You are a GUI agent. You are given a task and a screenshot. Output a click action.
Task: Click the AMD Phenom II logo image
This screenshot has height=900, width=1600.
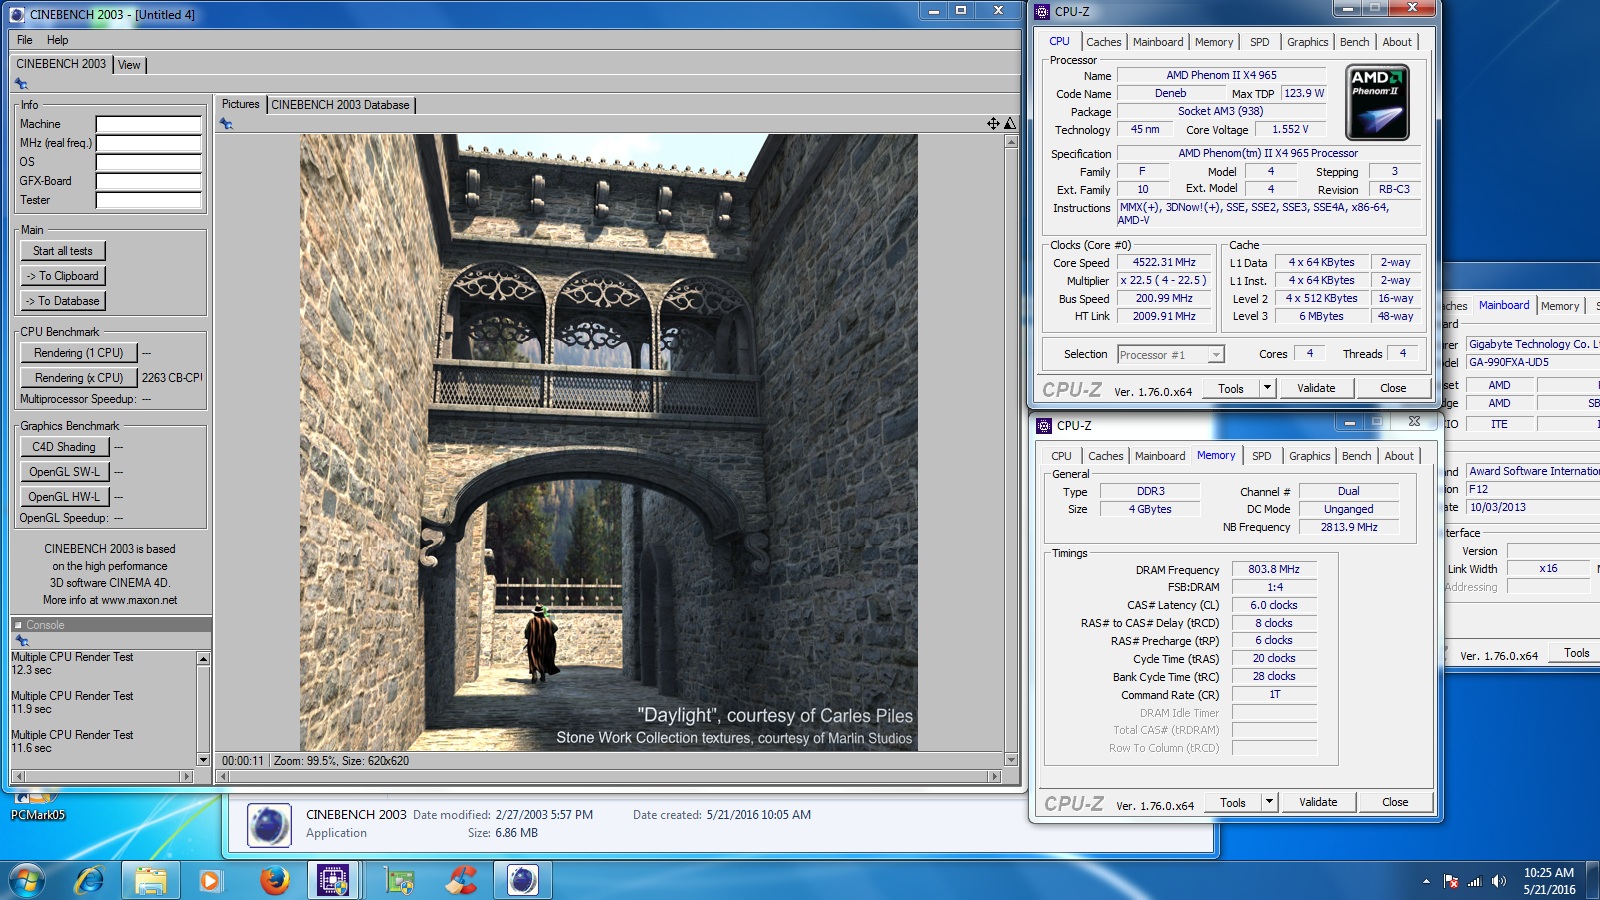[x=1377, y=102]
